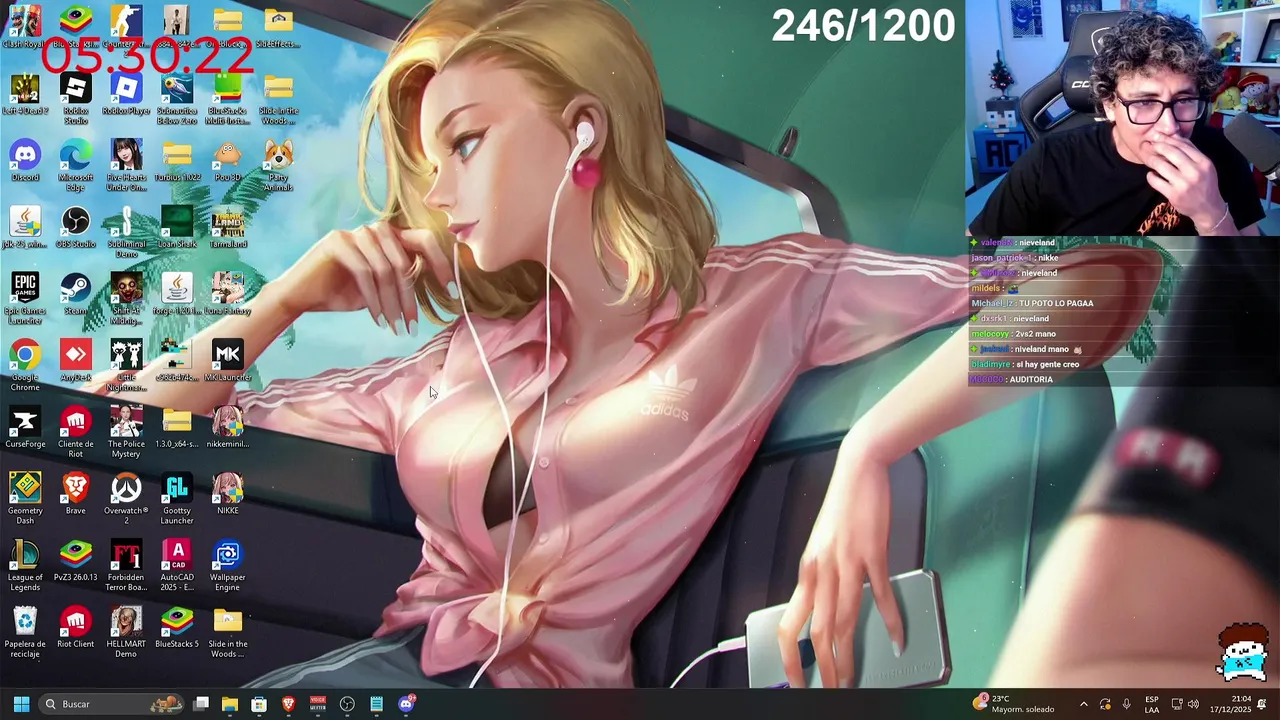Select the Geometry Dash shortcut
This screenshot has height=720, width=1280.
pyautogui.click(x=25, y=499)
